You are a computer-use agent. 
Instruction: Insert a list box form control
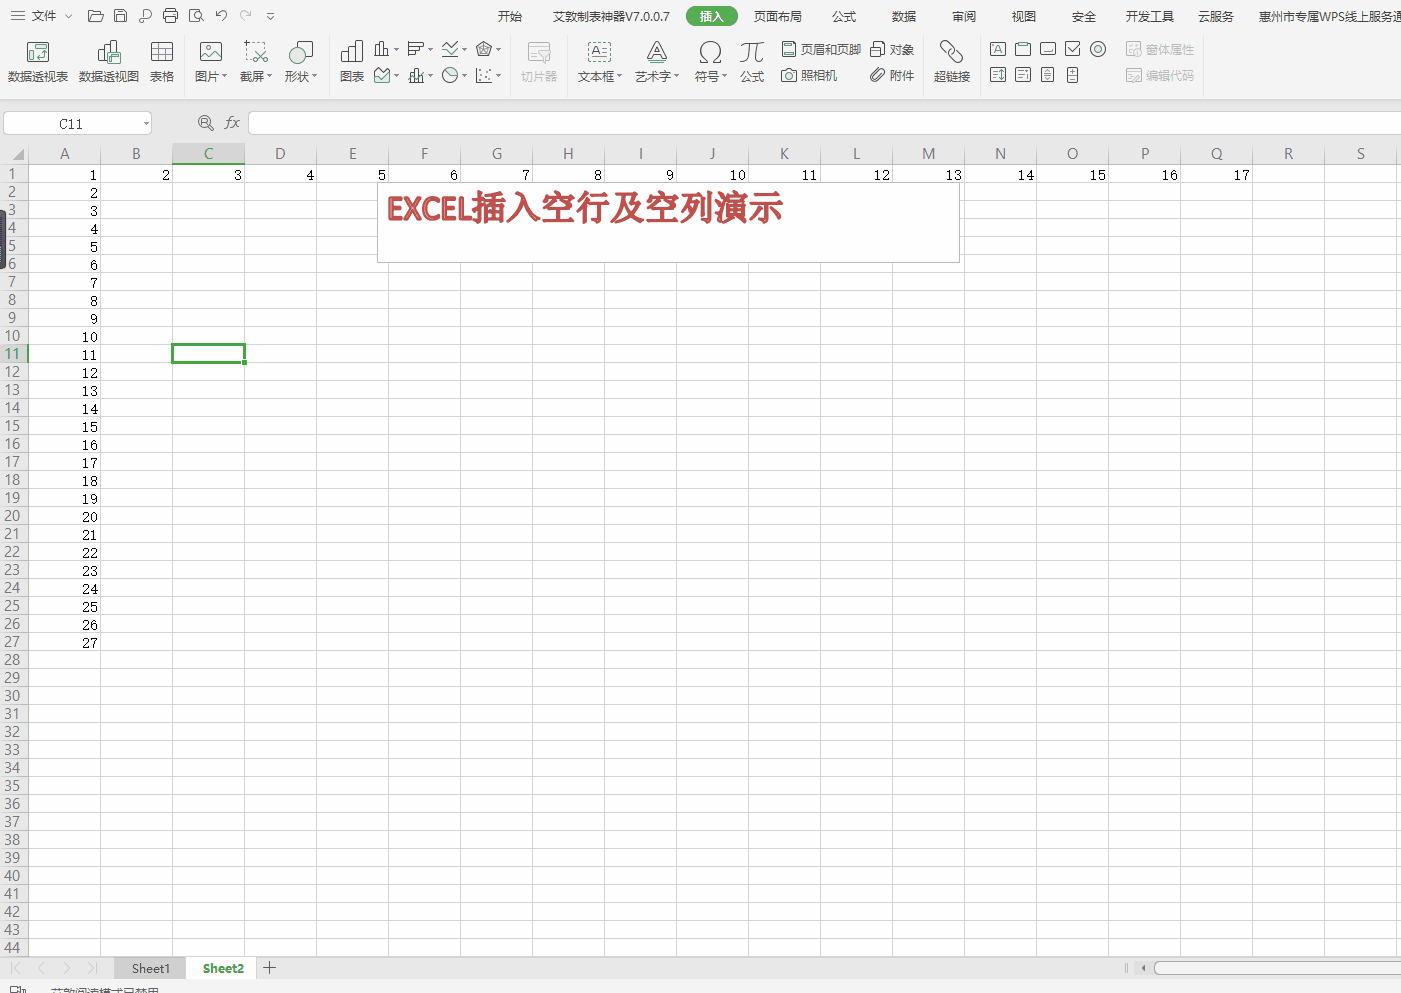point(998,75)
